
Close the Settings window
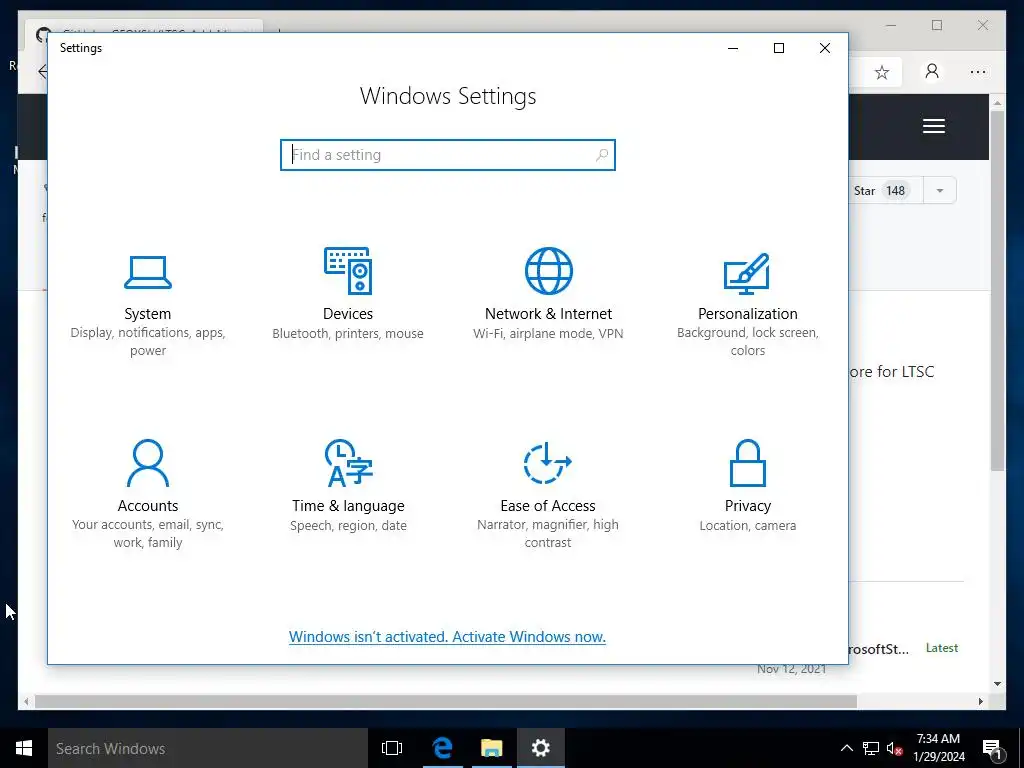825,48
